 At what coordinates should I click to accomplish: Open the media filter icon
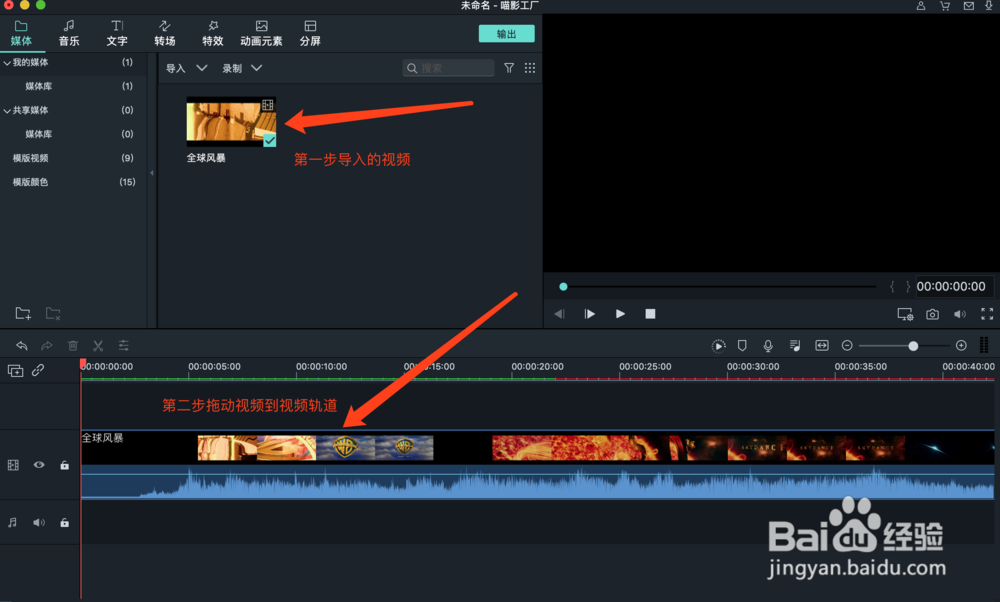click(x=509, y=68)
